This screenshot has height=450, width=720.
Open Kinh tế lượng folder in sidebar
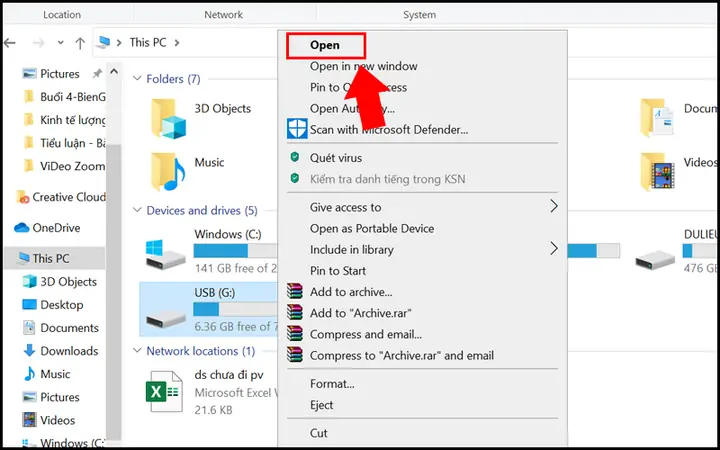(64, 120)
